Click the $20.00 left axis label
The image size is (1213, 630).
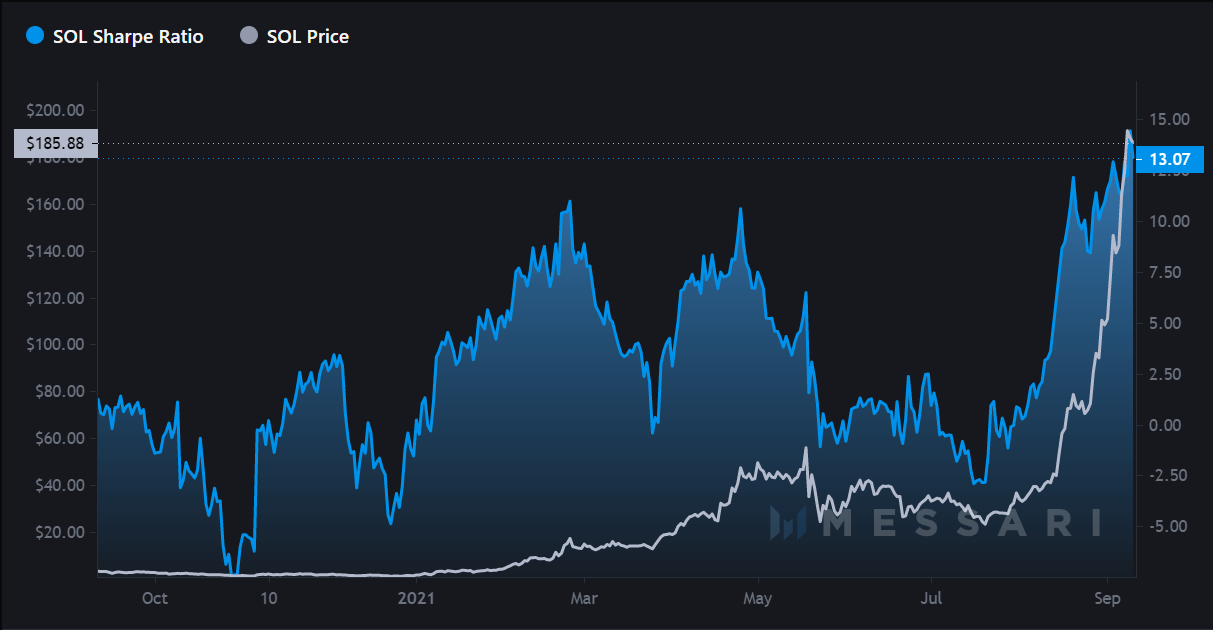point(60,532)
